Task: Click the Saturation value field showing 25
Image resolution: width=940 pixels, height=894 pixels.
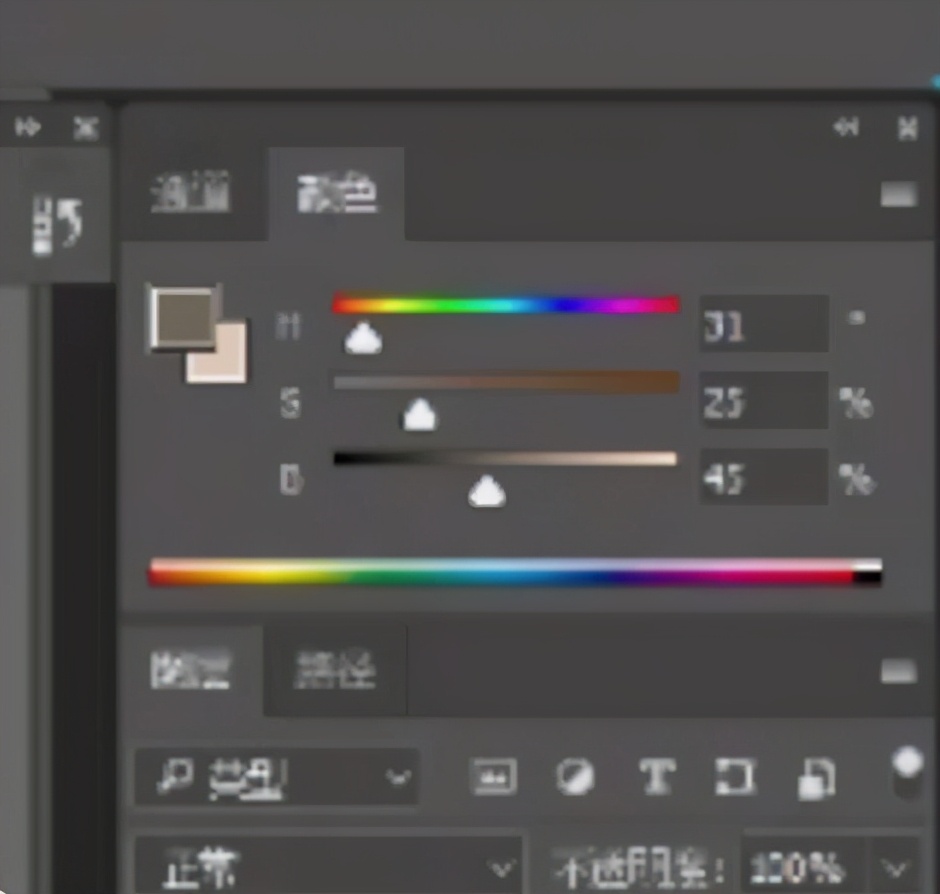Action: (764, 400)
